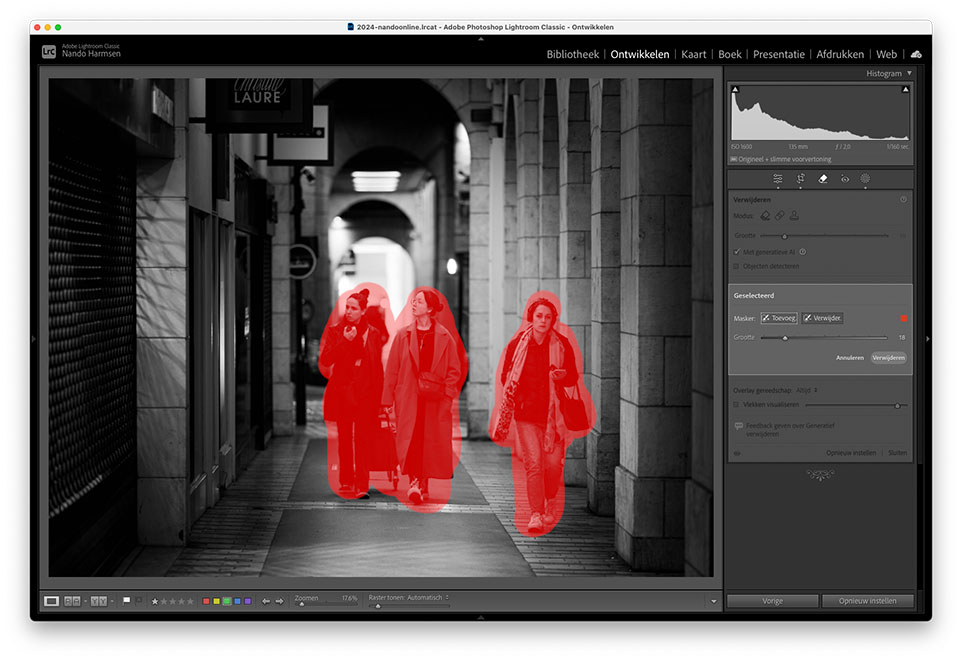
Task: Apply the purple color label
Action: [247, 601]
